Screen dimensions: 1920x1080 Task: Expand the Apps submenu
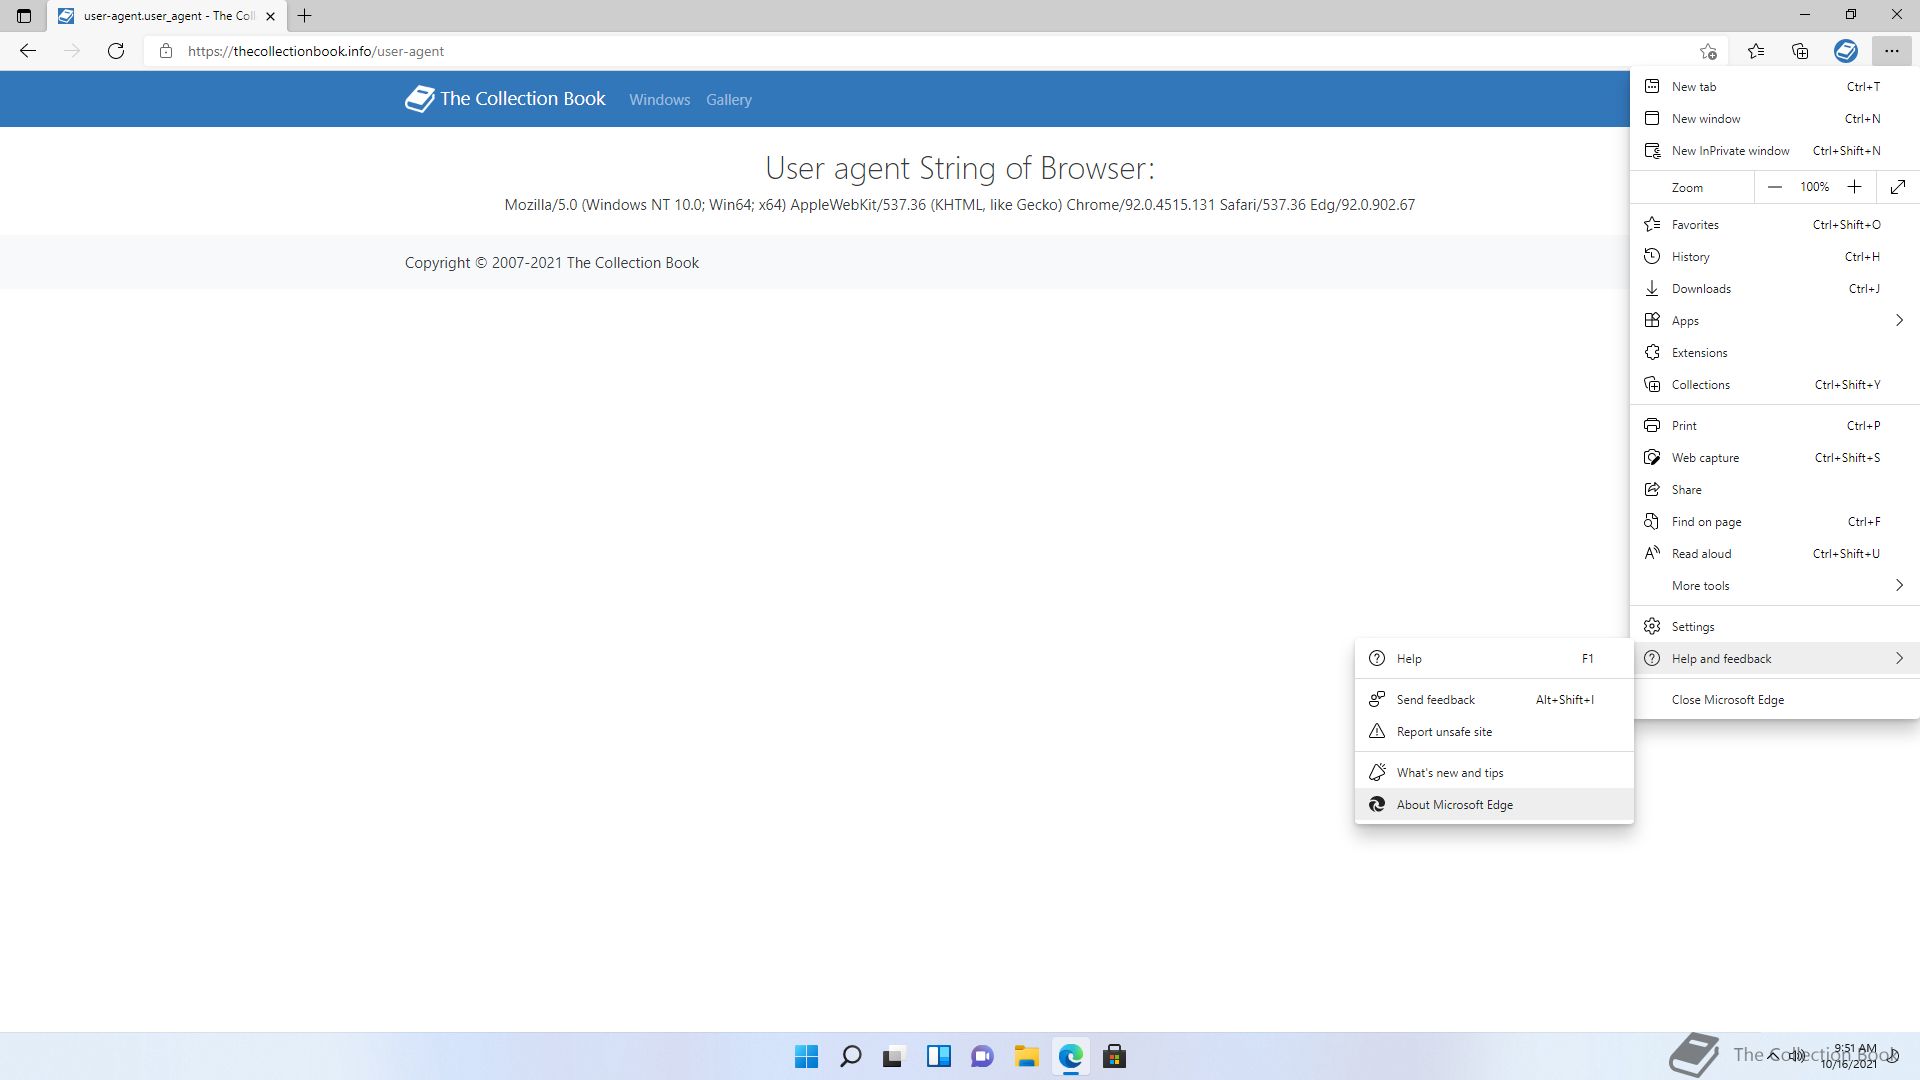point(1775,321)
